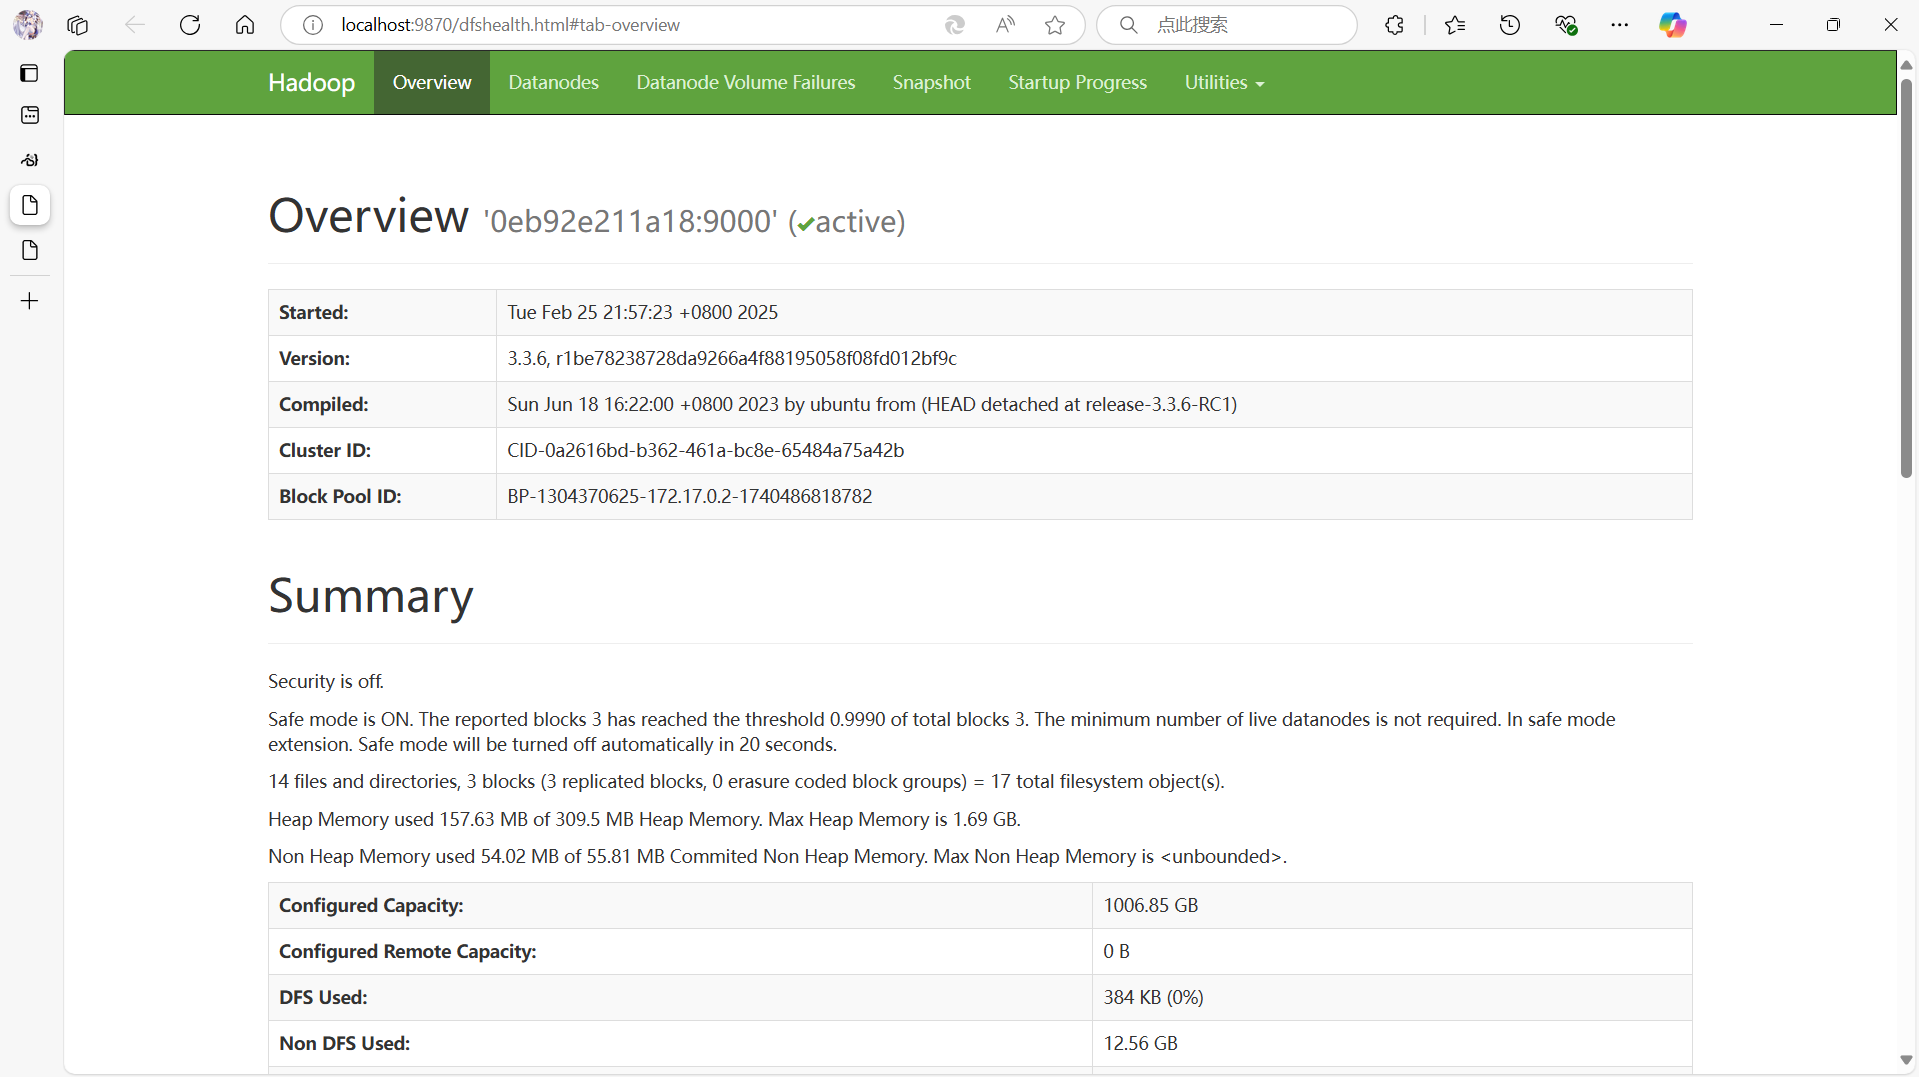
Task: Open the settings and more menu
Action: pos(1620,25)
